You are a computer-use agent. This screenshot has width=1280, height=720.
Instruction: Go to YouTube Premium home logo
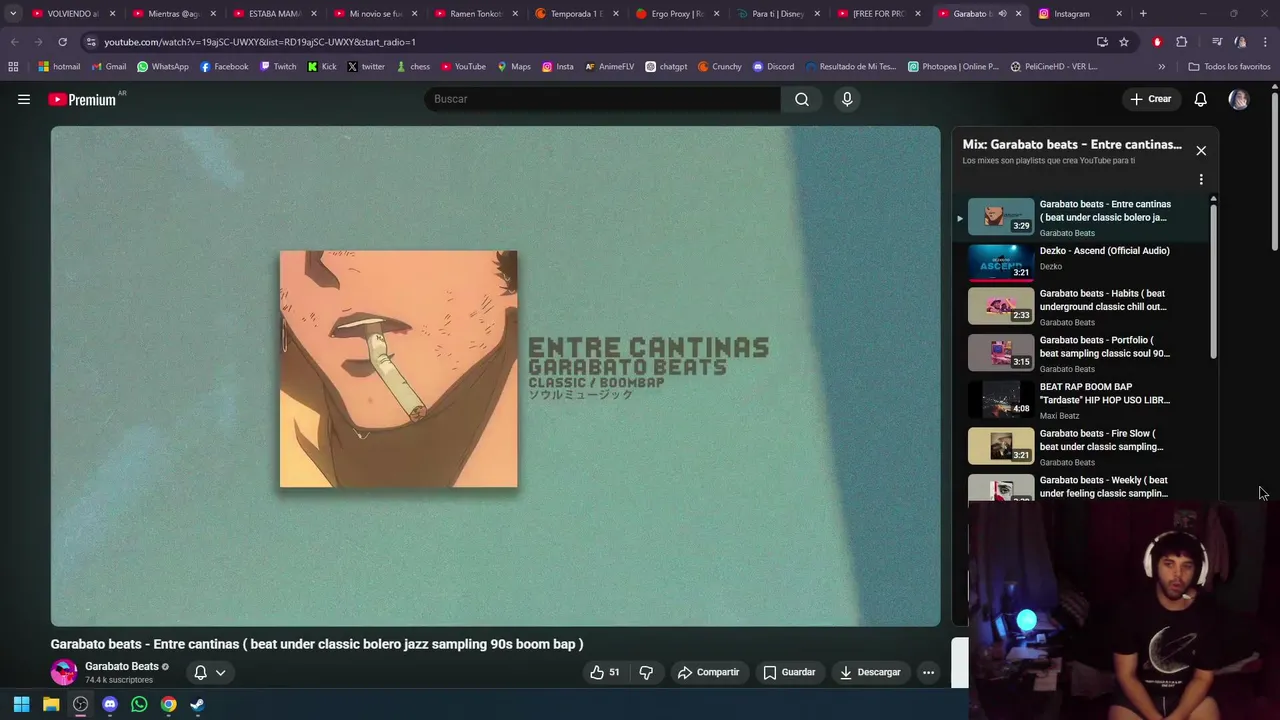[x=82, y=99]
